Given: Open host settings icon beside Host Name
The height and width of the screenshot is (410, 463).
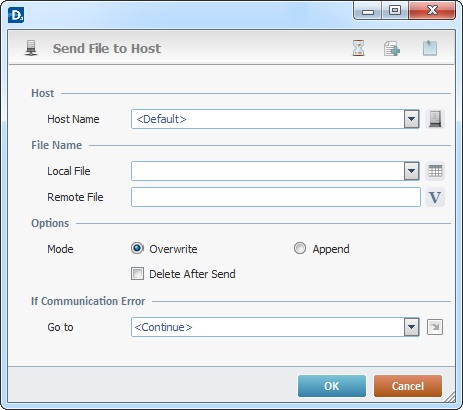Looking at the screenshot, I should coord(435,119).
